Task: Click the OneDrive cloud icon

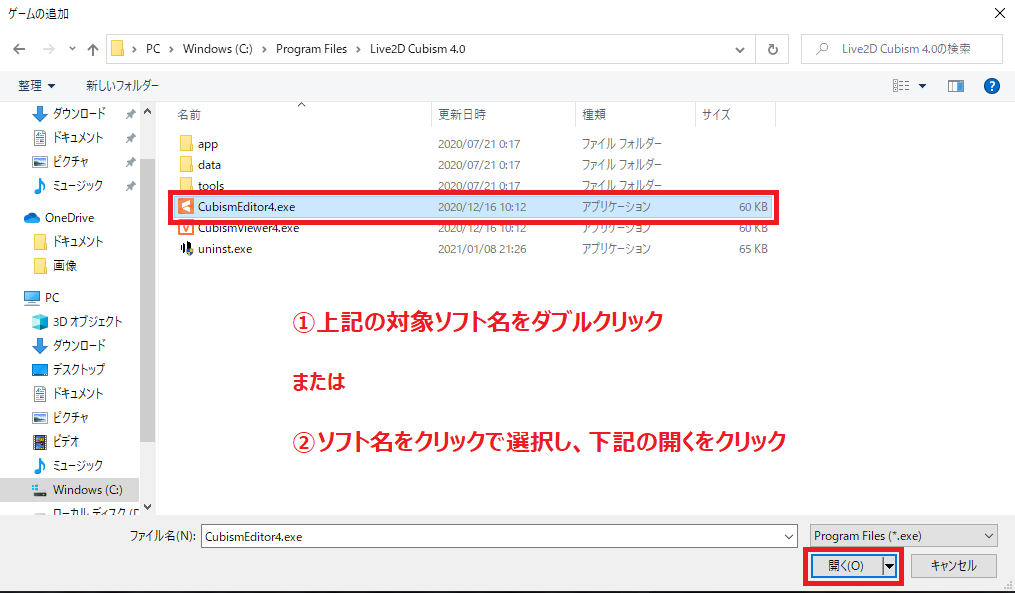Action: coord(32,218)
